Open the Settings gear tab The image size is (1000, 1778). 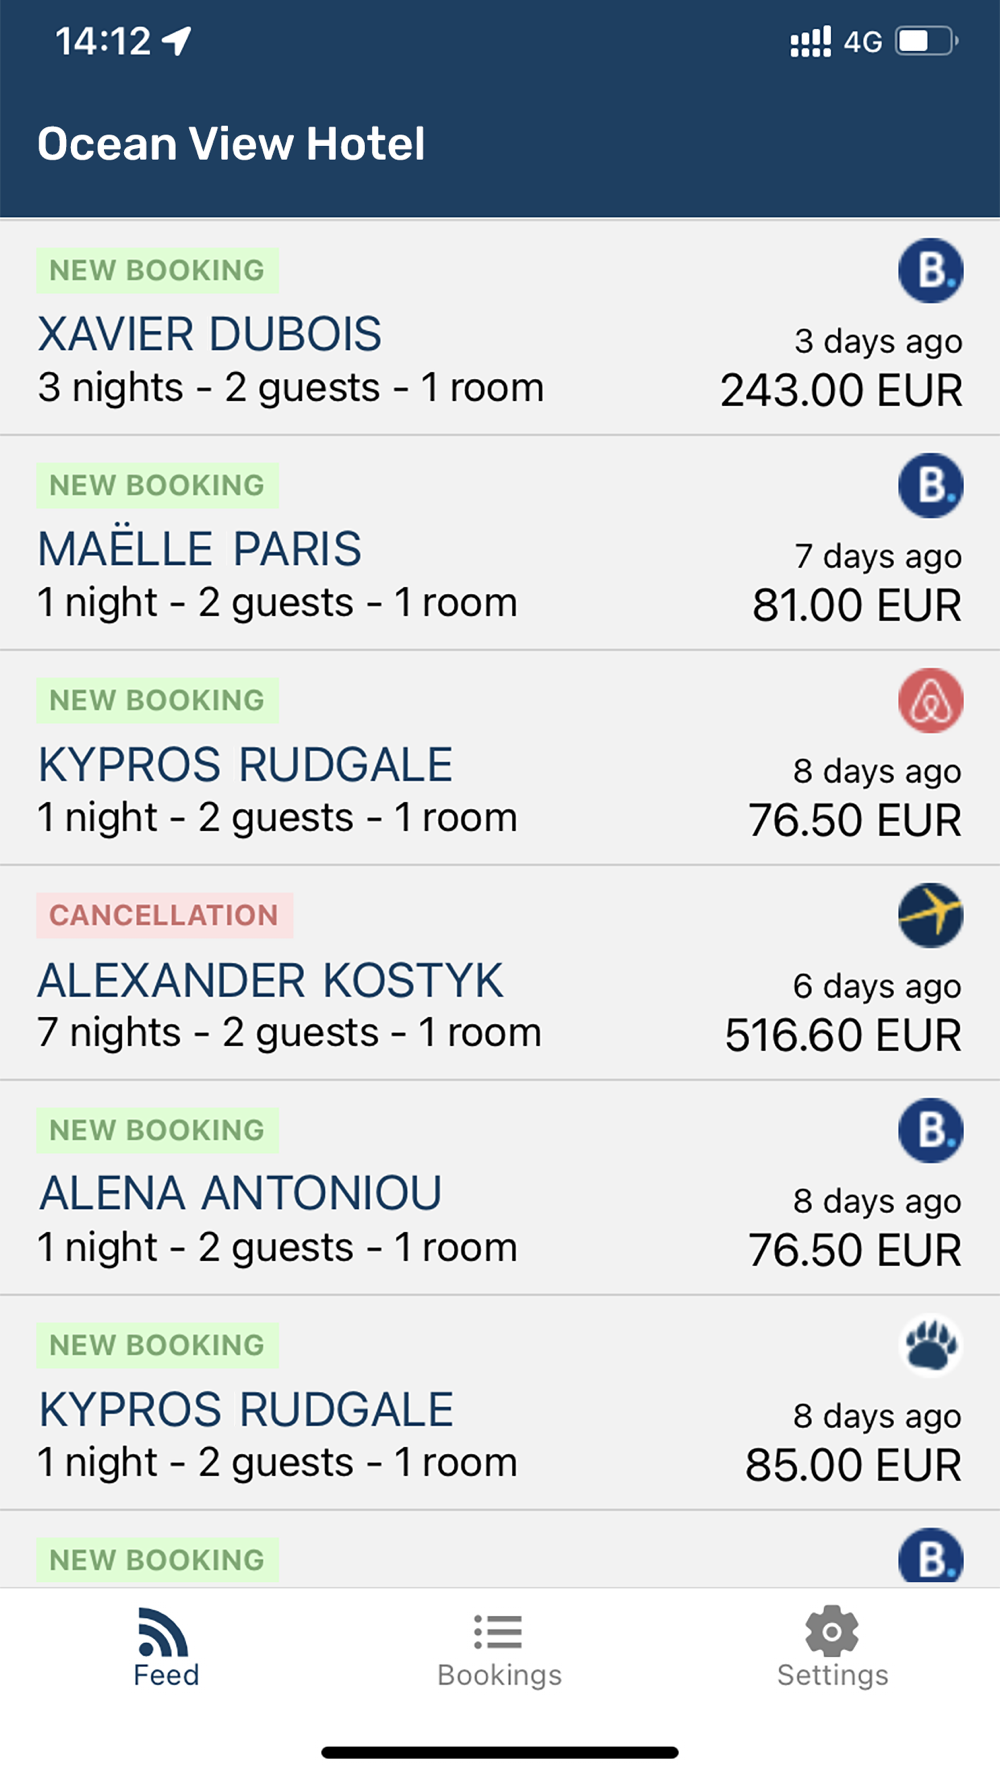(x=832, y=1648)
